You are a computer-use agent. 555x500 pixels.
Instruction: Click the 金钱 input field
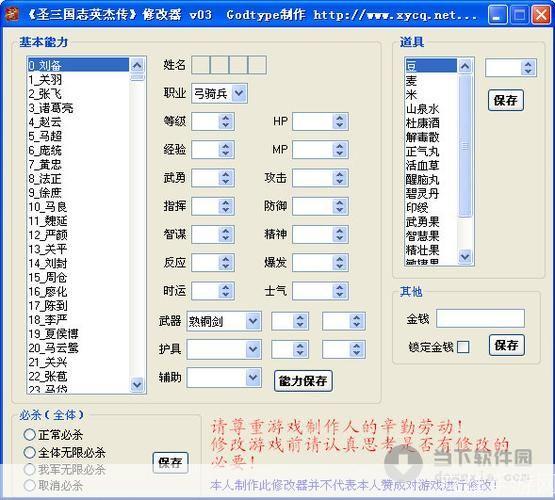[480, 318]
